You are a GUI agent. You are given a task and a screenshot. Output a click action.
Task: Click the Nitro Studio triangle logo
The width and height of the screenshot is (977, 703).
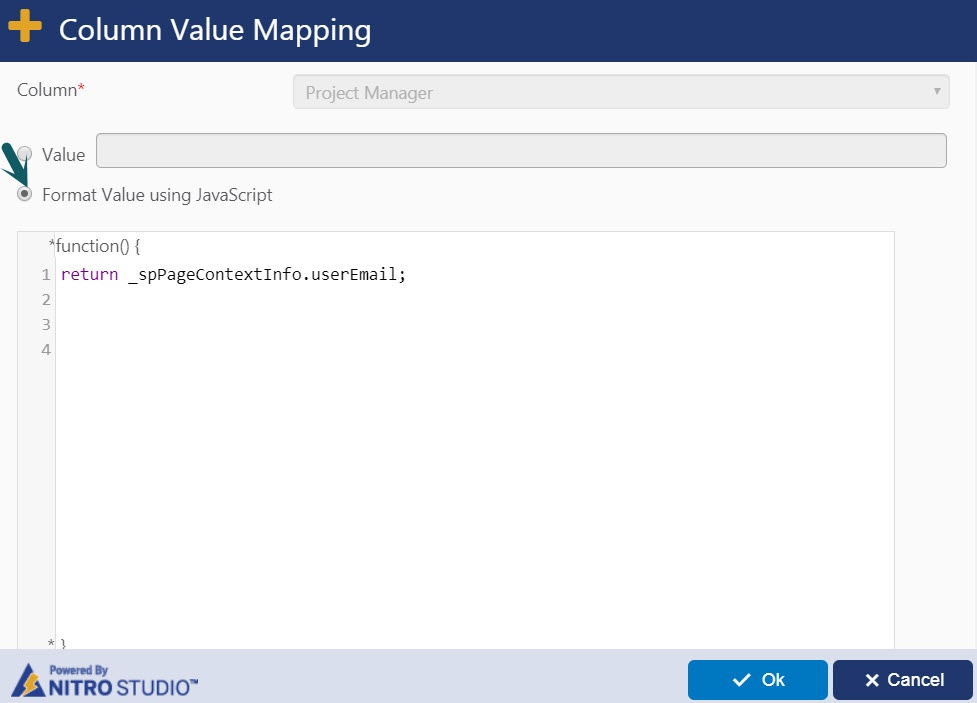28,683
